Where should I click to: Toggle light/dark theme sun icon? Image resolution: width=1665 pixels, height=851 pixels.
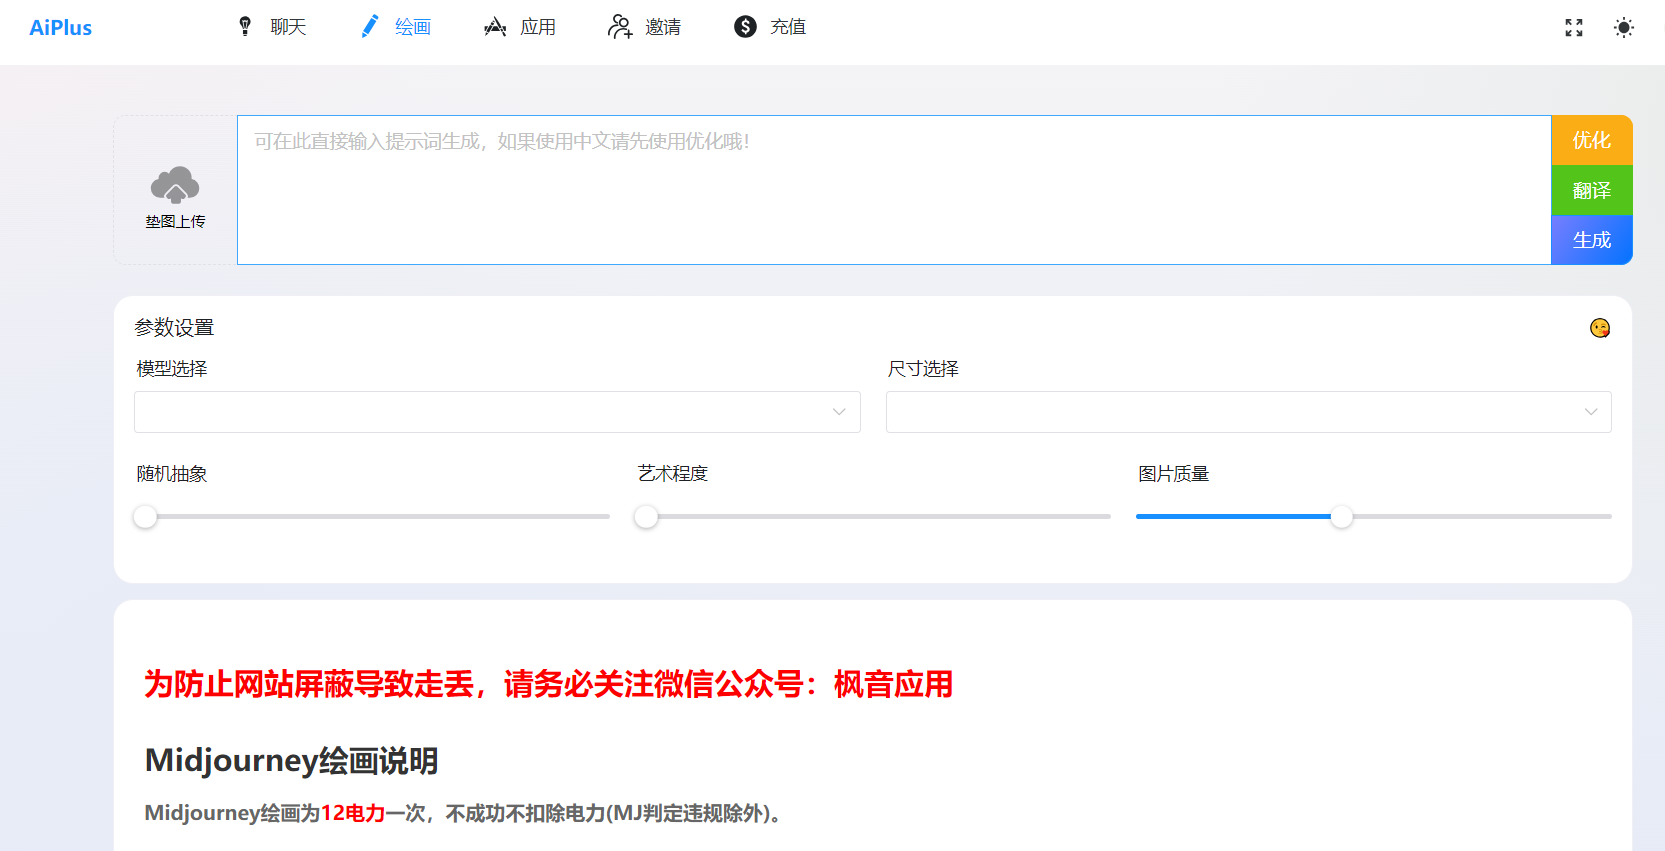(x=1624, y=28)
